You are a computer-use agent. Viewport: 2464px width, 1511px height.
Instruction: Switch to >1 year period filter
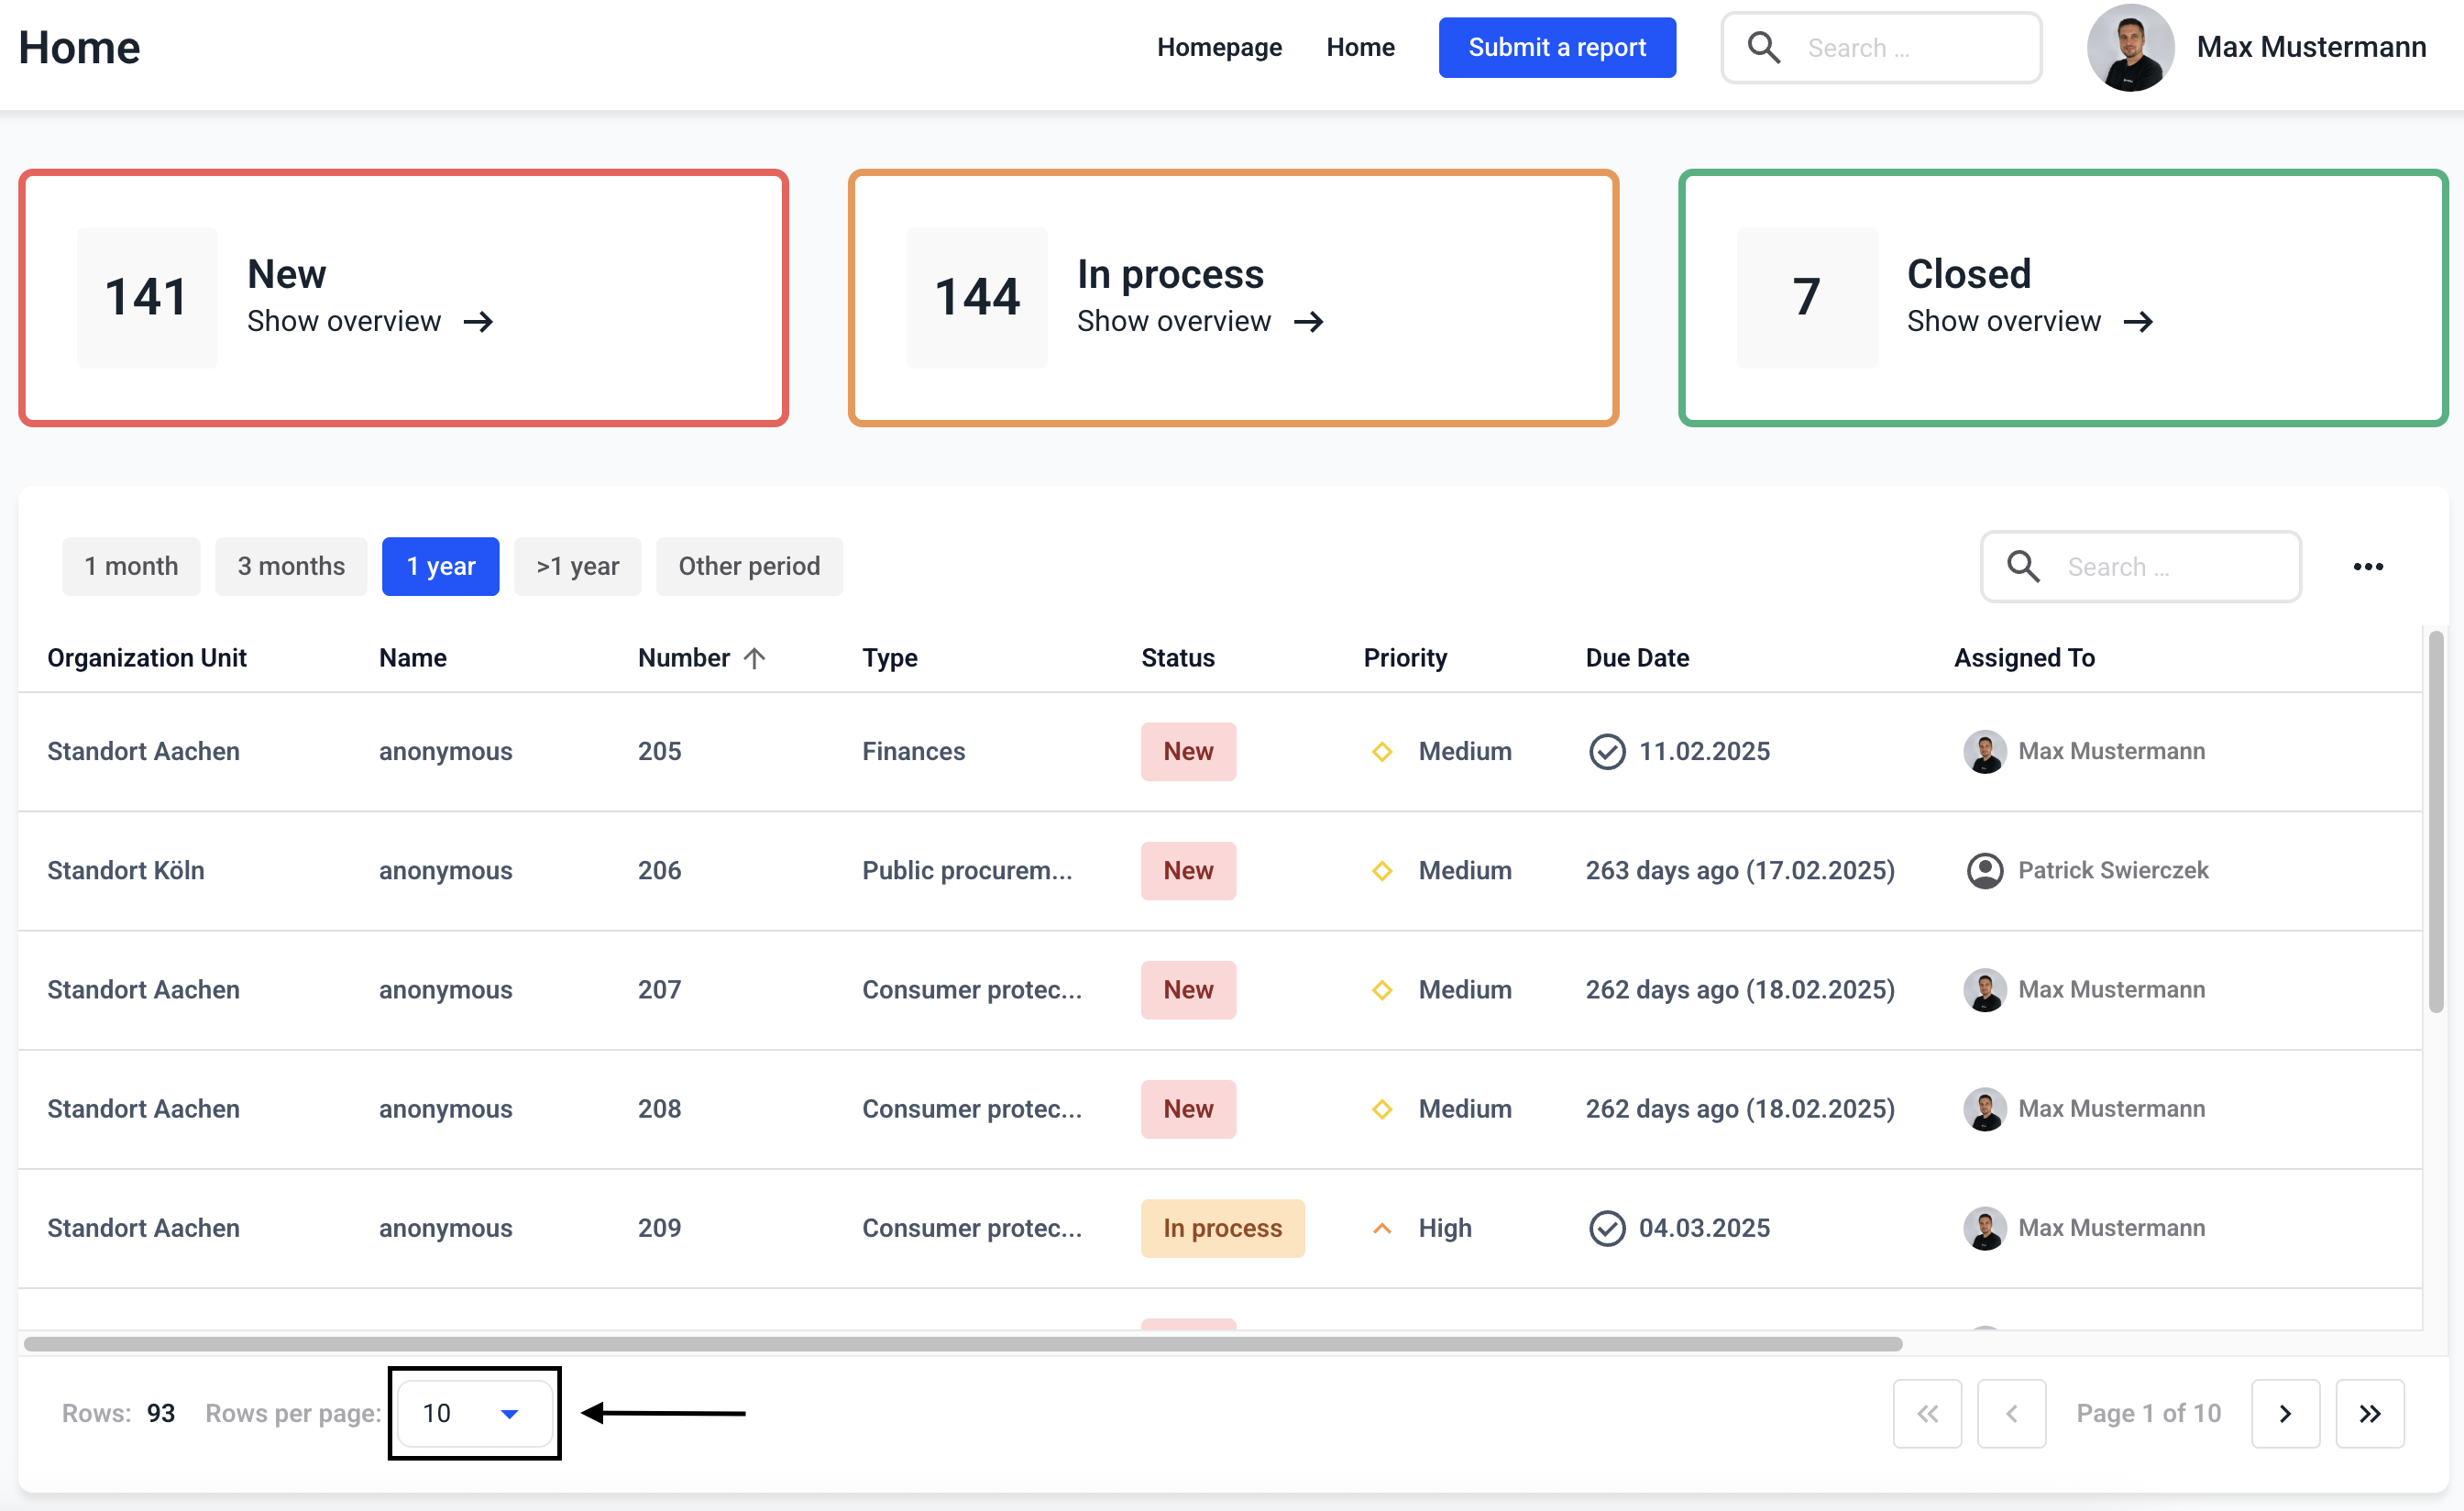577,566
